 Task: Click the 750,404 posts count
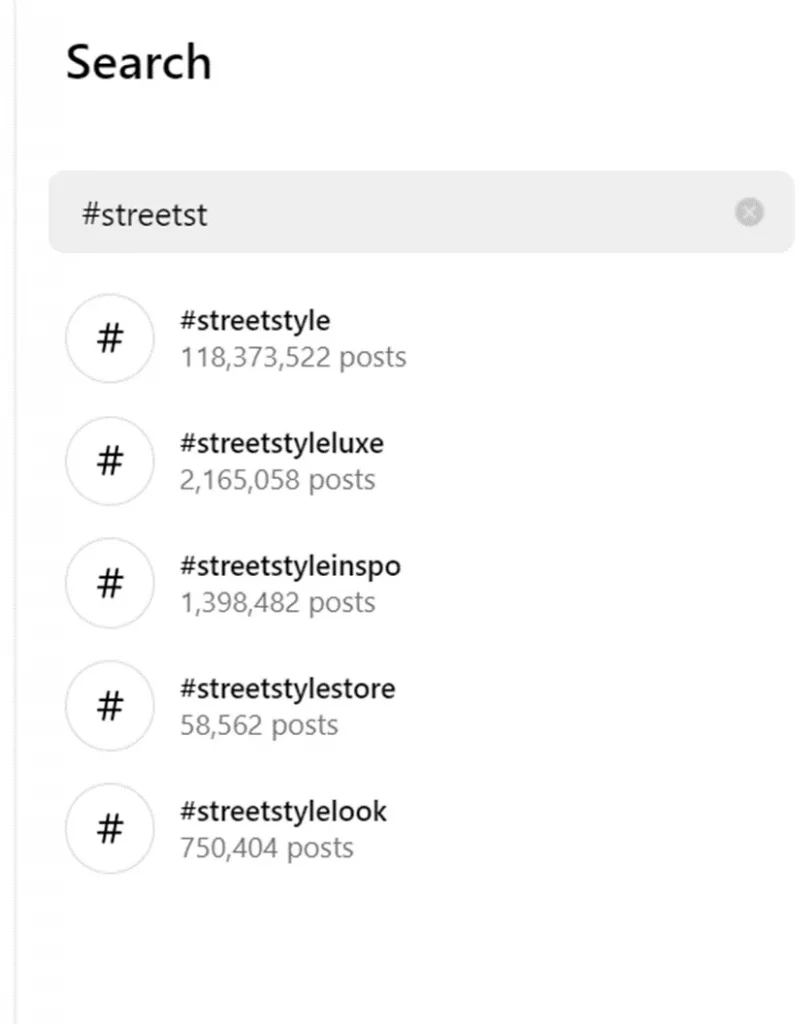pyautogui.click(x=266, y=848)
